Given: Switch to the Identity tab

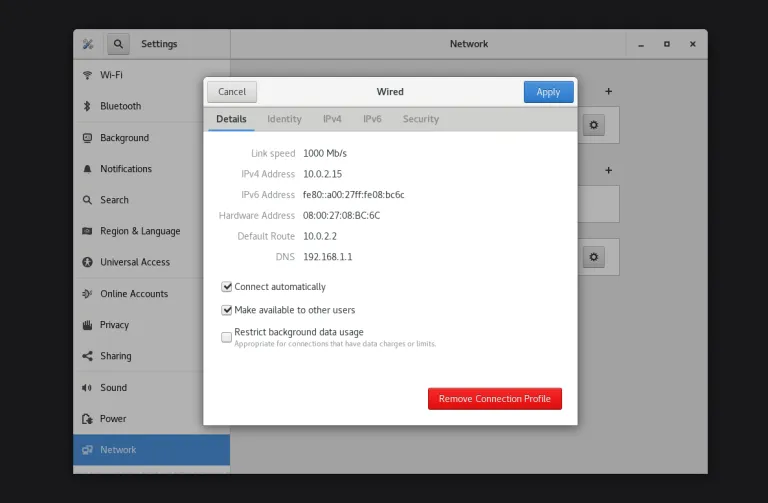Looking at the screenshot, I should 284,119.
